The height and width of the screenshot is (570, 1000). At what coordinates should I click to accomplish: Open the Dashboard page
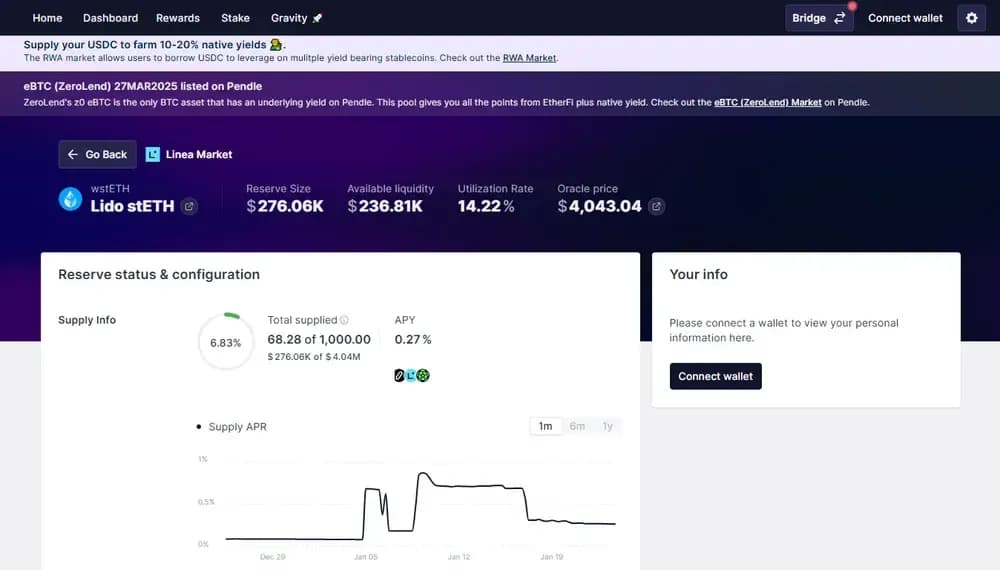(x=110, y=18)
